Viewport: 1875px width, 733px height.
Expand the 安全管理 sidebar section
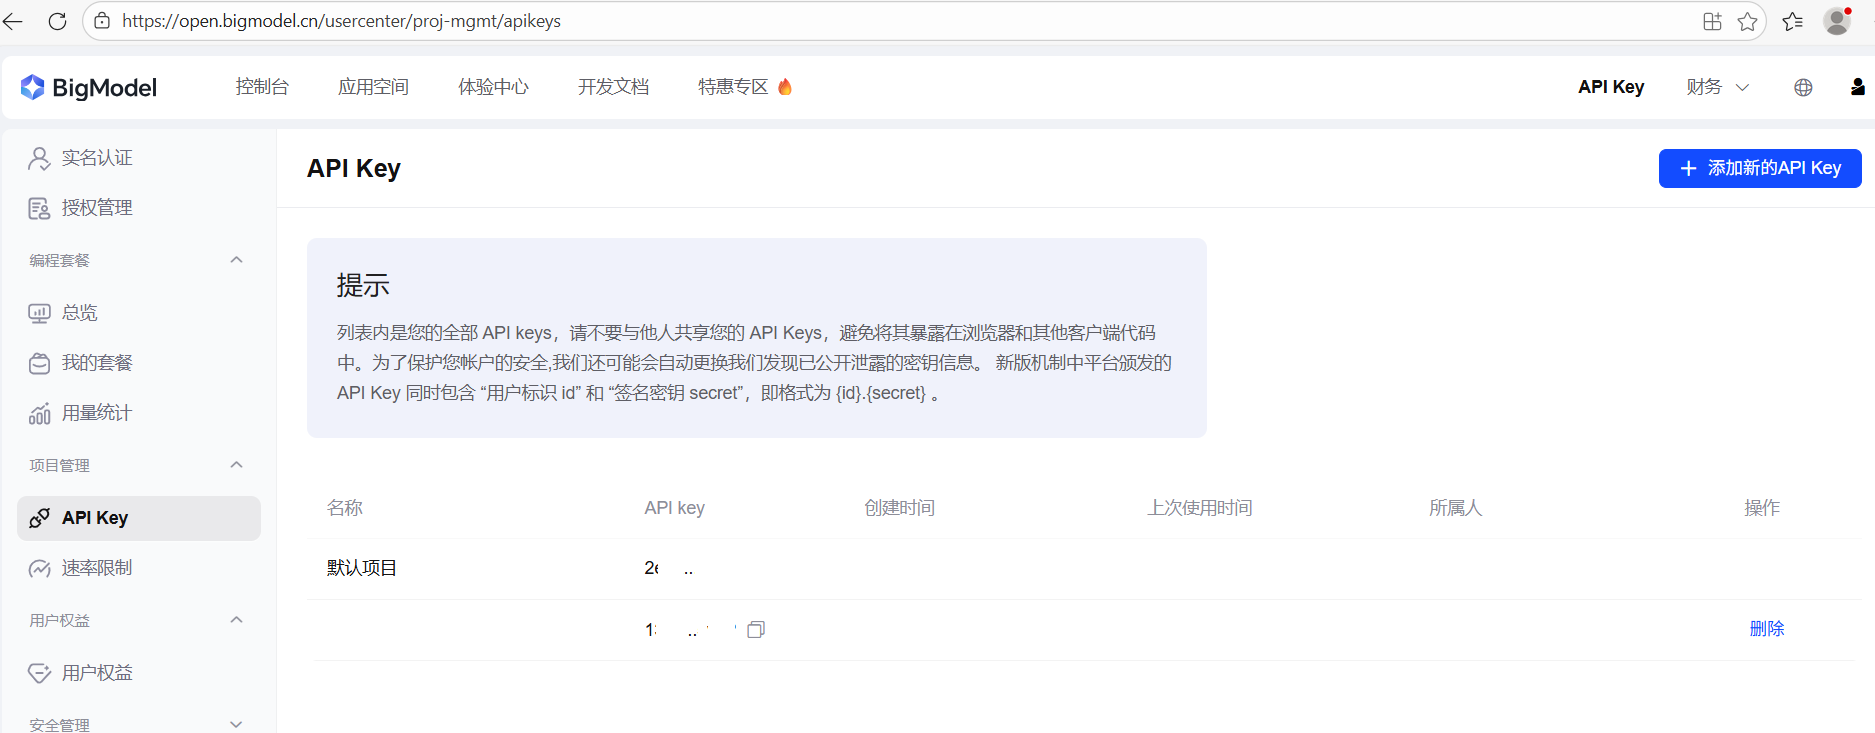click(x=236, y=724)
